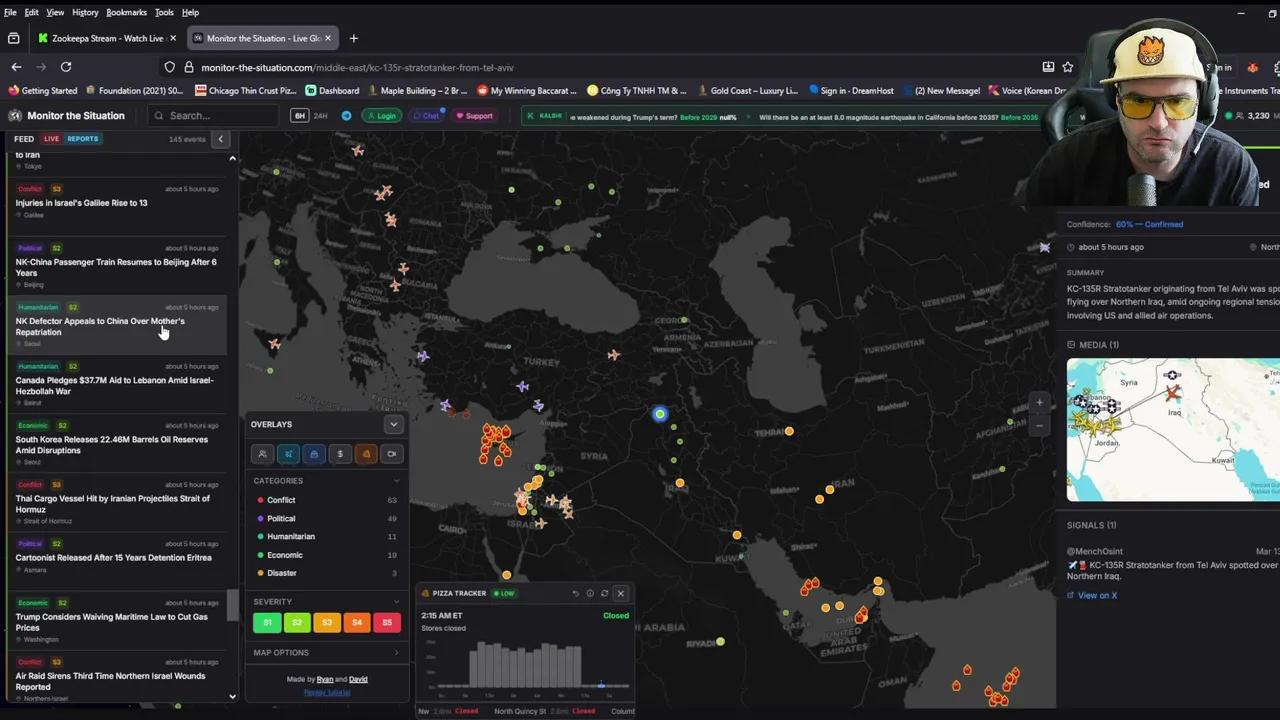1280x720 pixels.
Task: Open browser History menu
Action: [x=85, y=12]
